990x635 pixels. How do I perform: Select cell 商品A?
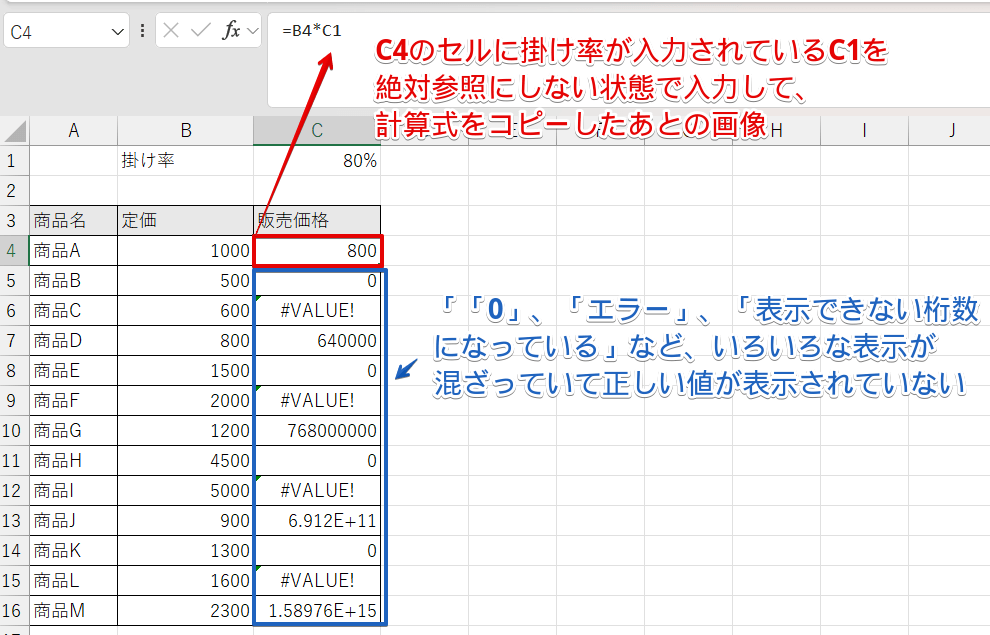pyautogui.click(x=73, y=251)
